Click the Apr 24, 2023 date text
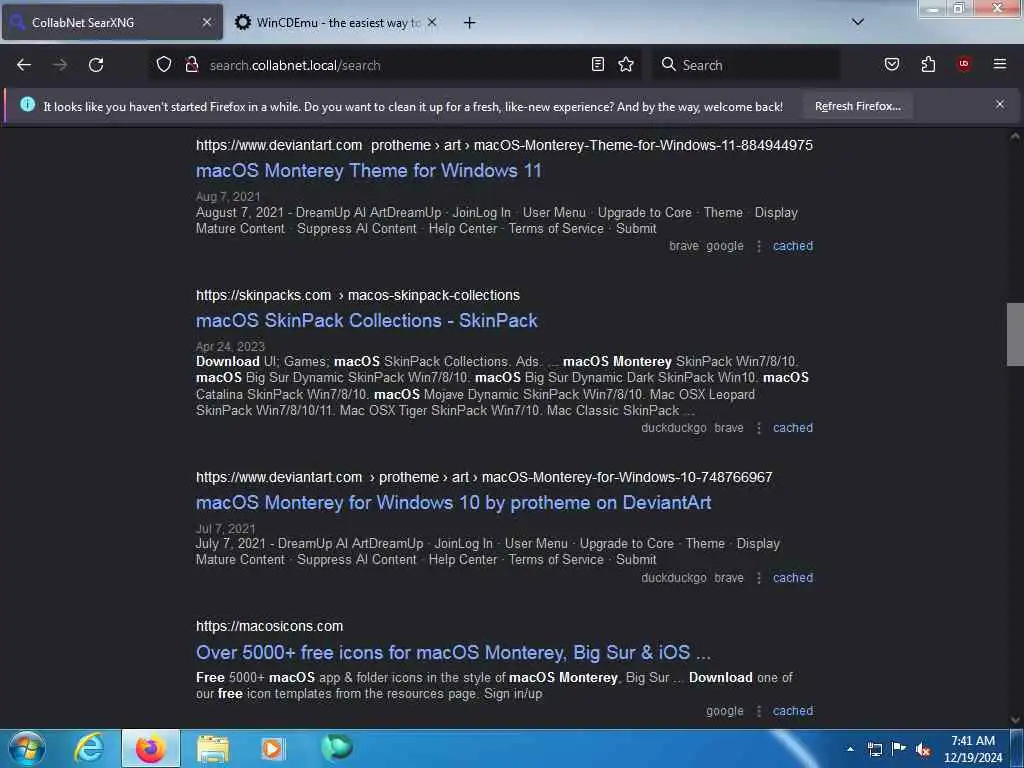 click(x=230, y=346)
